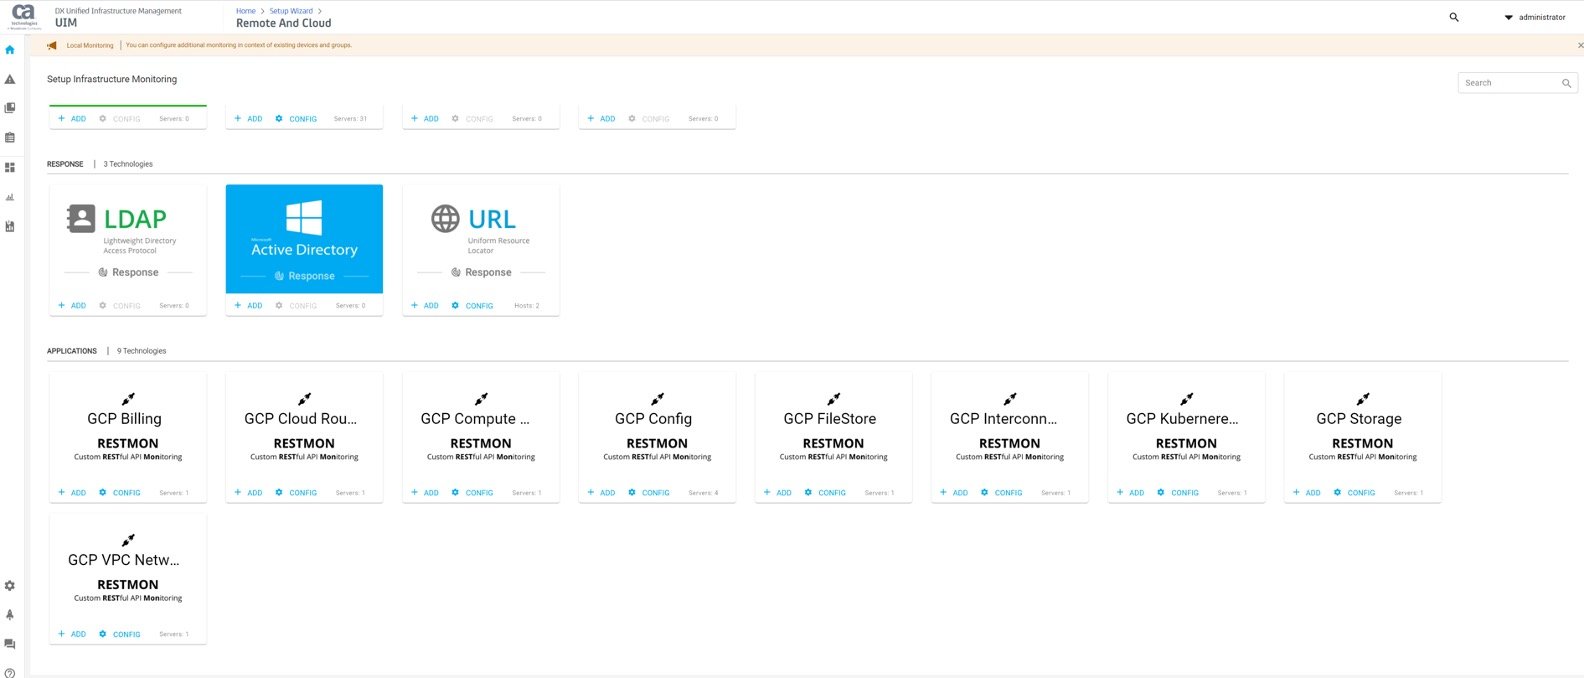Open CONFIG for GCP Billing
Screen dimensions: 1584x678
coord(120,492)
